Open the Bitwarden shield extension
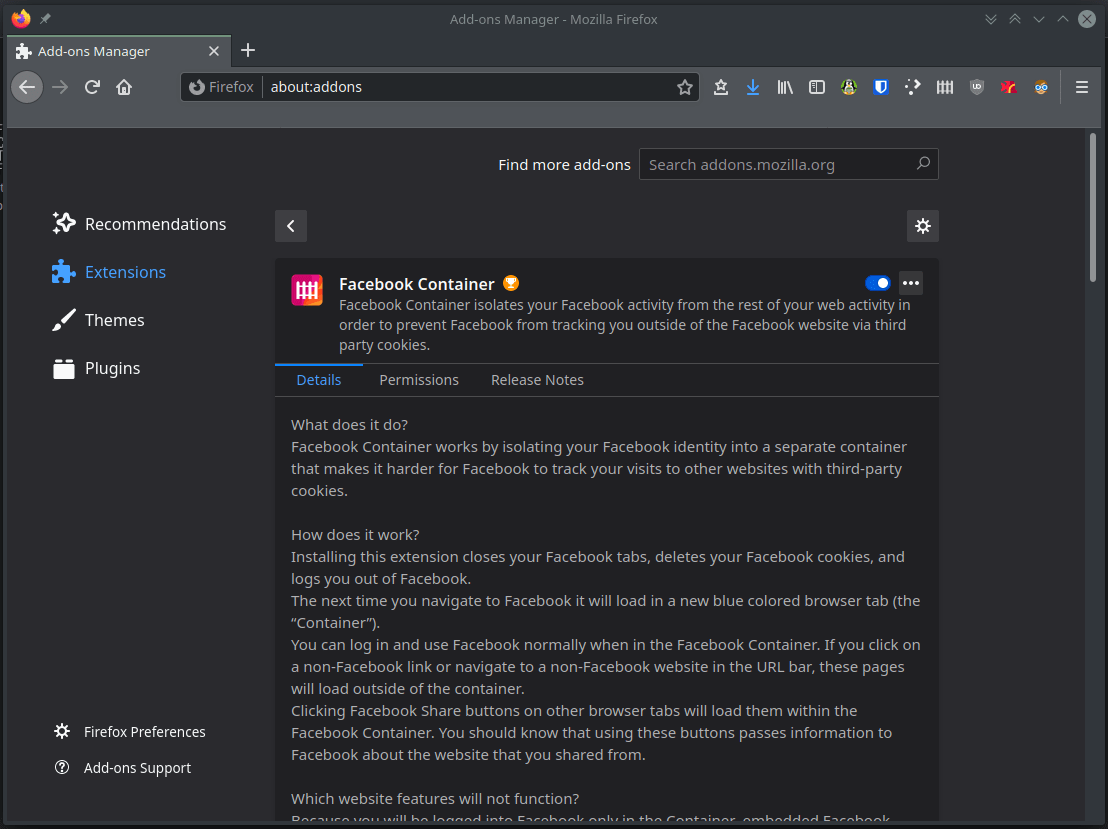Viewport: 1108px width, 829px height. pos(880,88)
